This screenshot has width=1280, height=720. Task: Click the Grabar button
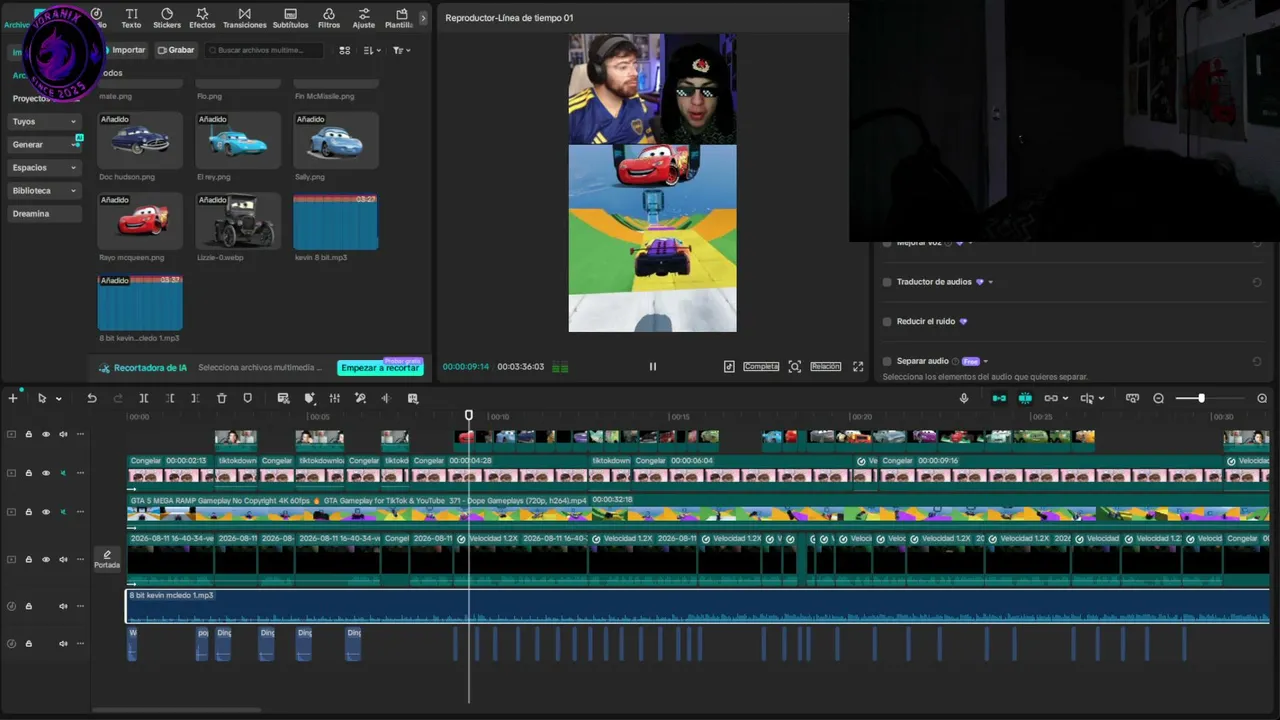pyautogui.click(x=176, y=50)
